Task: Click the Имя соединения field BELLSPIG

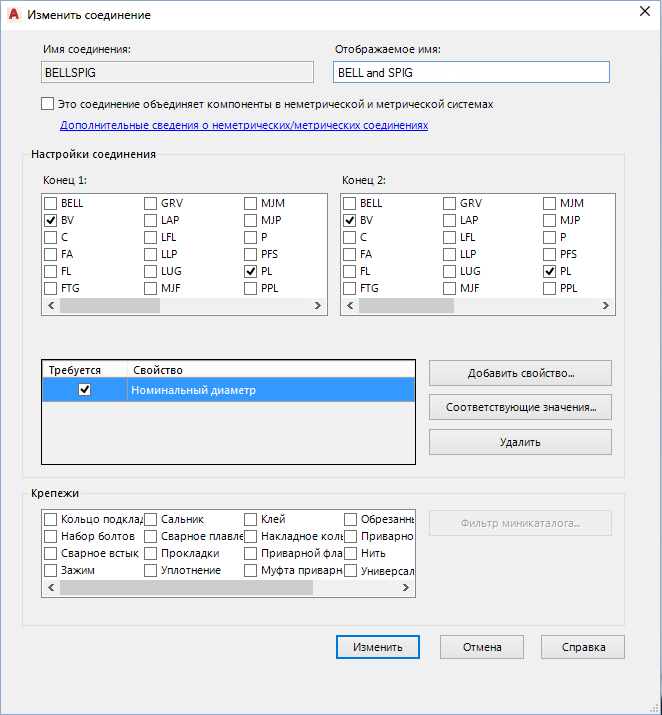Action: pos(177,72)
